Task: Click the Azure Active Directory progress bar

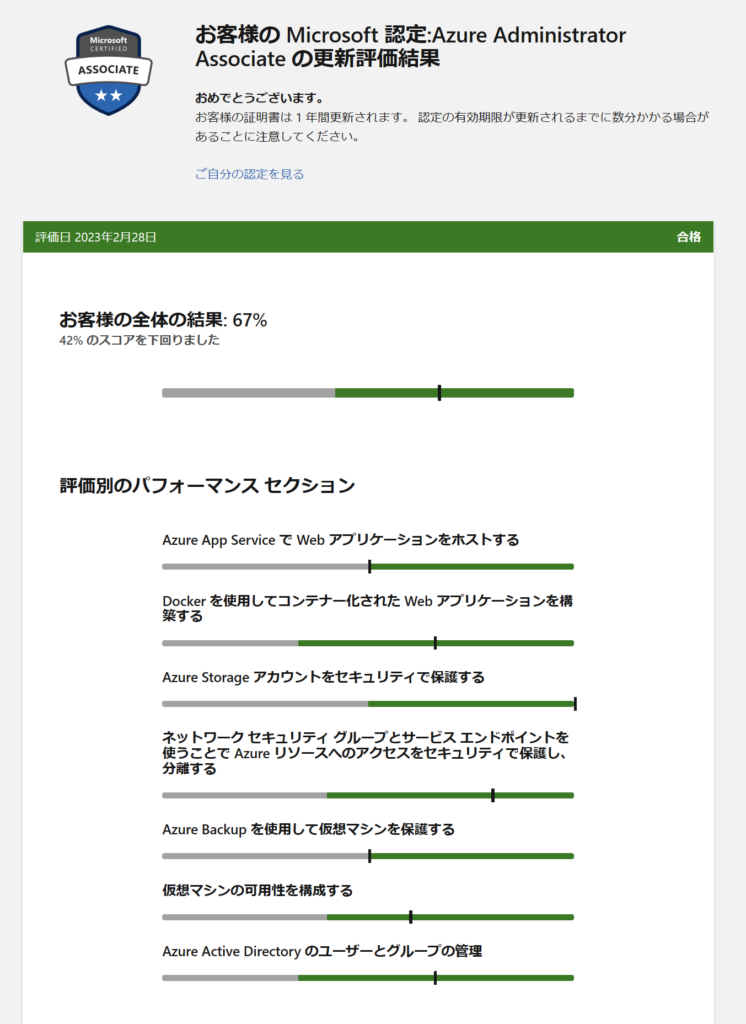Action: tap(368, 978)
